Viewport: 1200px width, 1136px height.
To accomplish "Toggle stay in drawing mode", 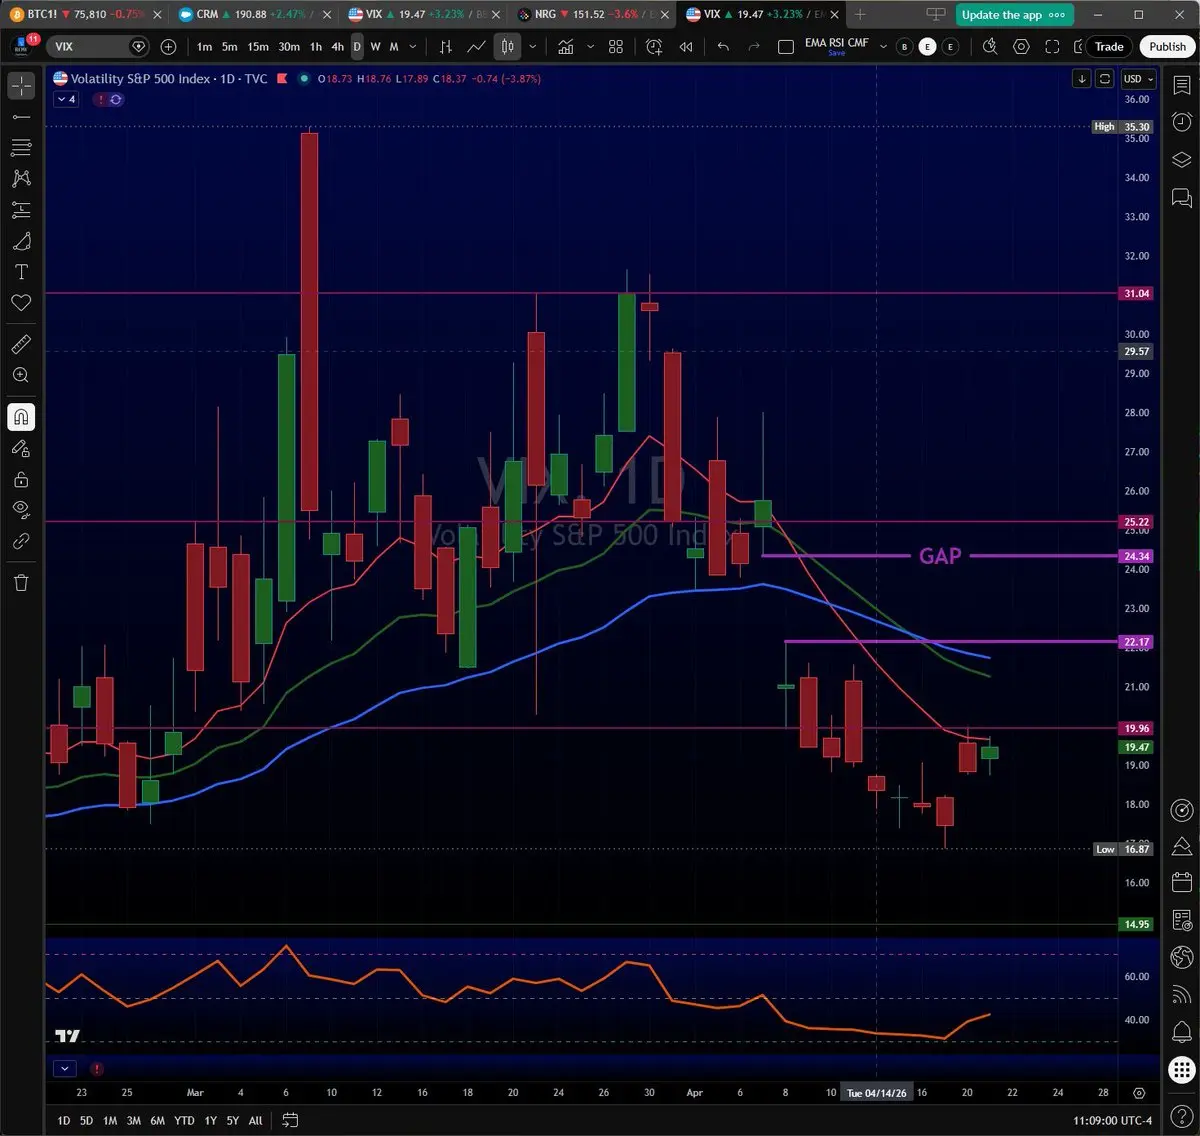I will pyautogui.click(x=21, y=448).
